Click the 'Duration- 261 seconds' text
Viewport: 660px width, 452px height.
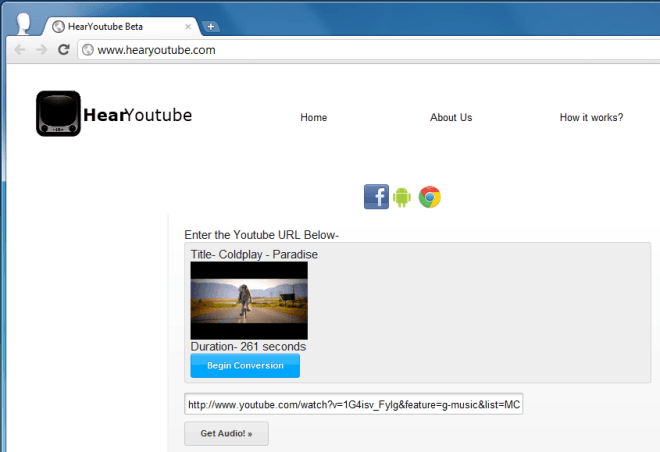248,346
